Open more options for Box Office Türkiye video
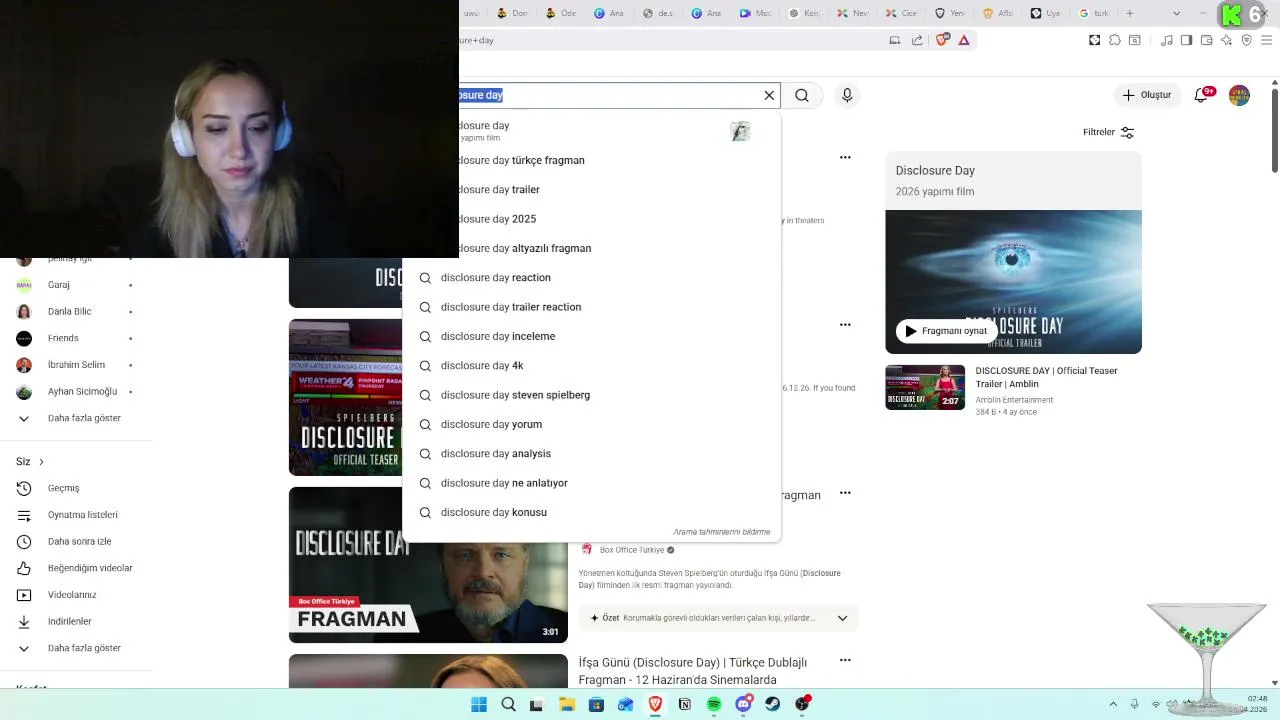Image resolution: width=1280 pixels, height=720 pixels. (845, 493)
